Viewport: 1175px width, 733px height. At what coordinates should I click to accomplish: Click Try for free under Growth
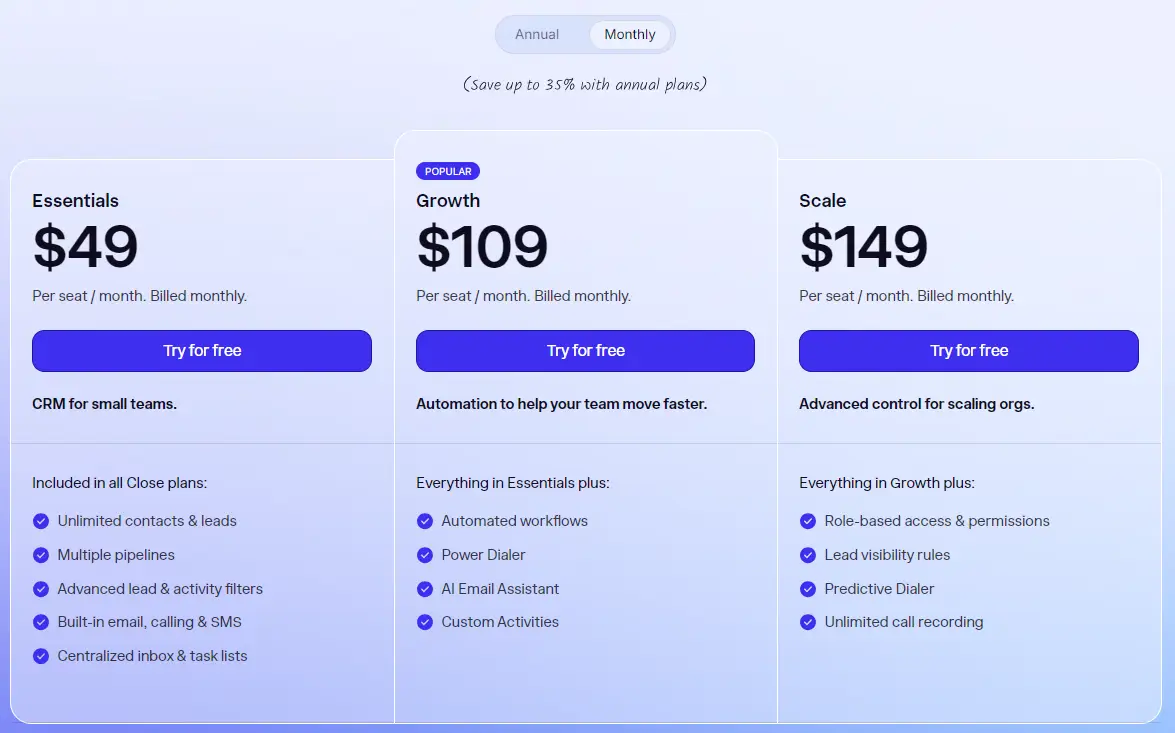pos(585,351)
